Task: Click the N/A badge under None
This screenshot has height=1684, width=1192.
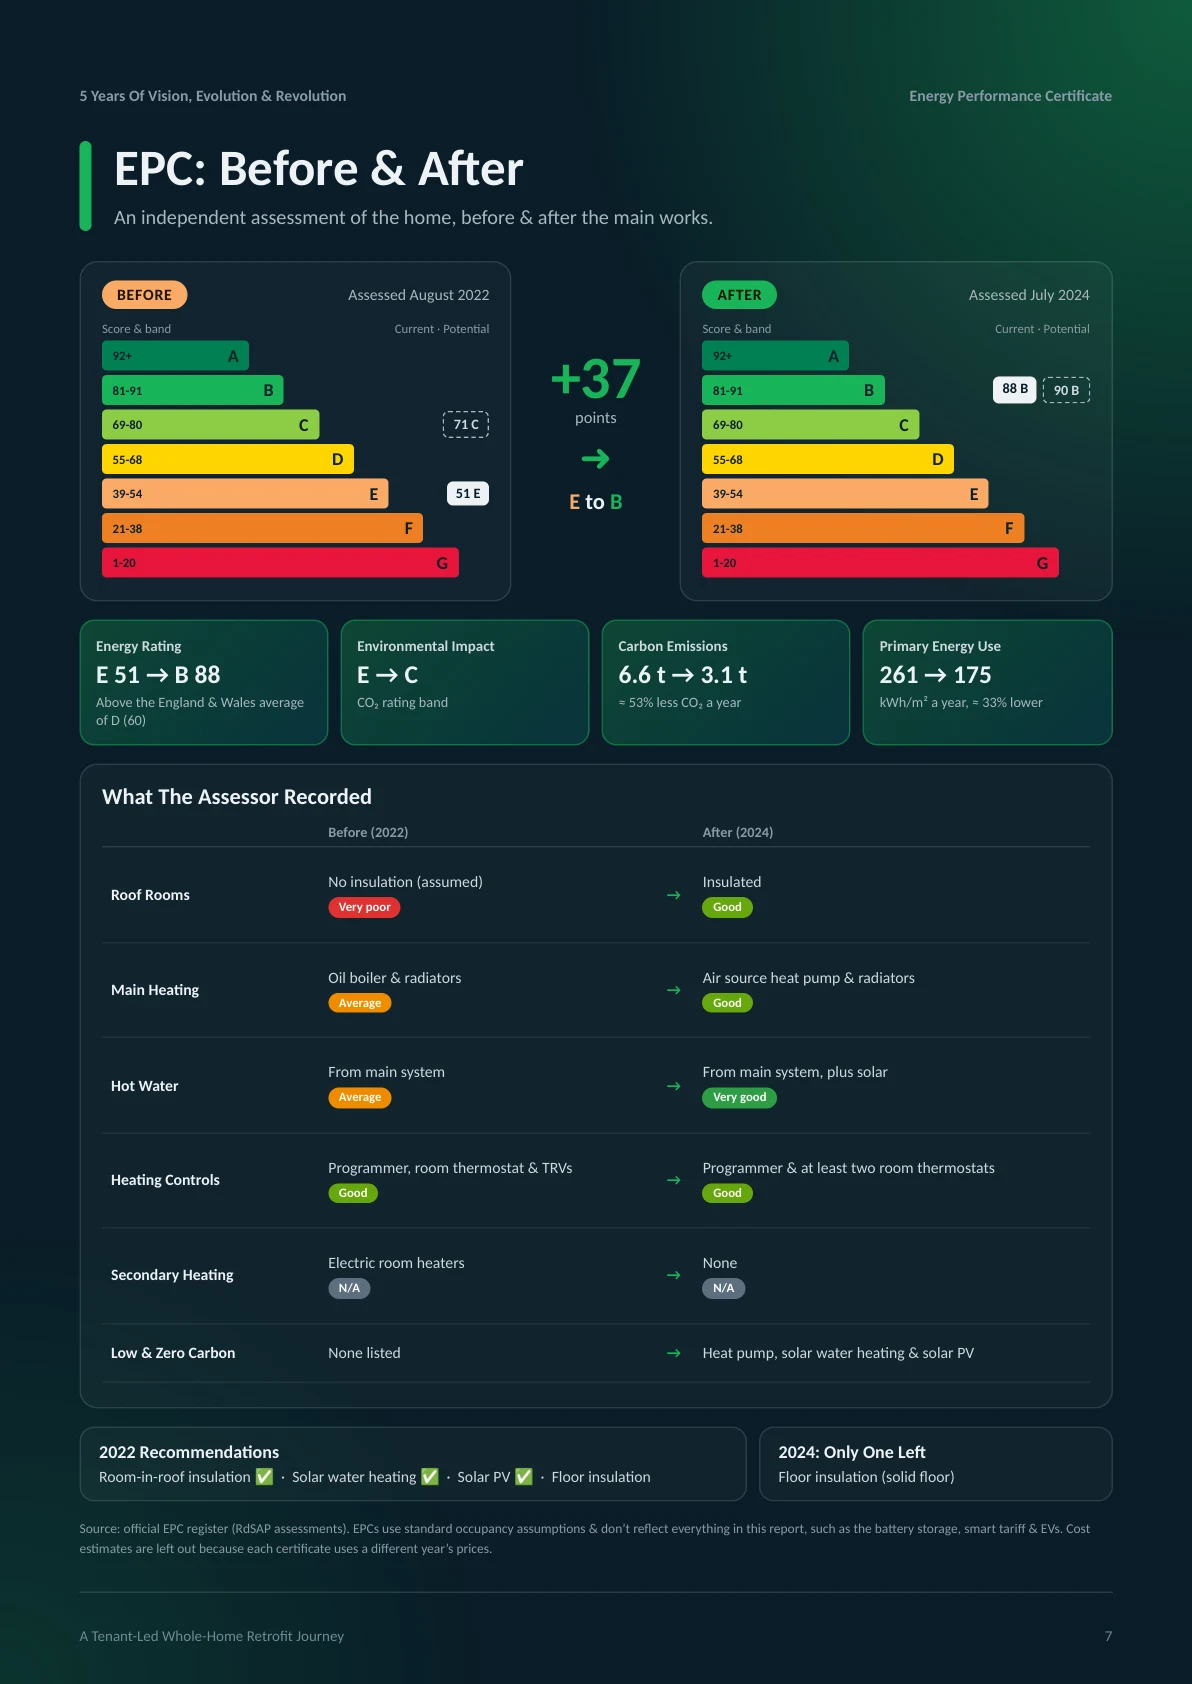Action: (723, 1288)
